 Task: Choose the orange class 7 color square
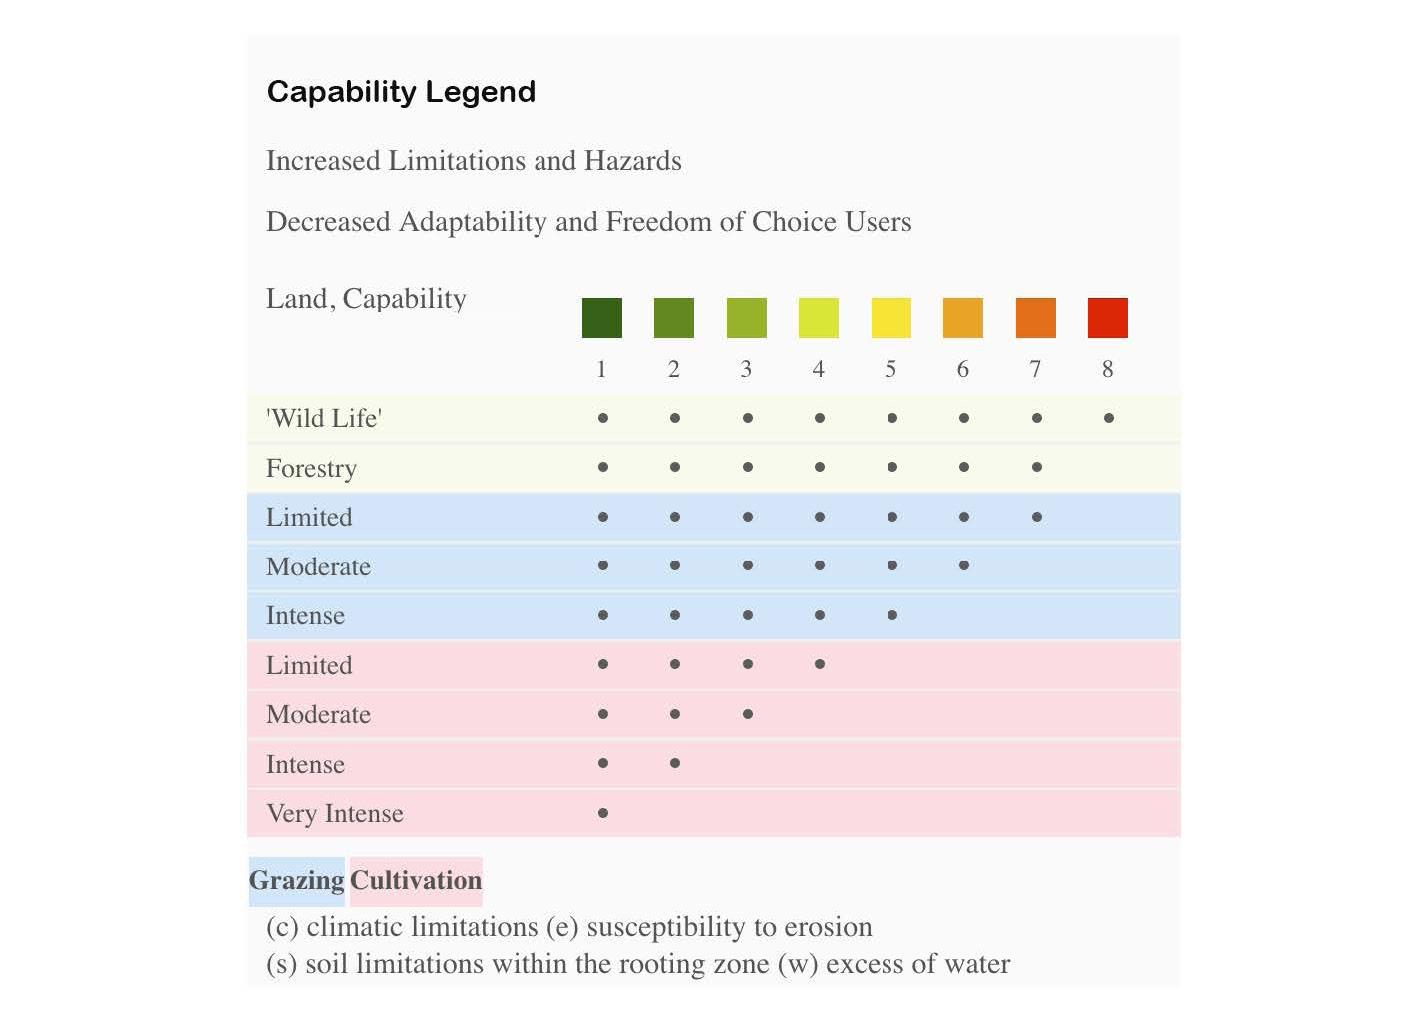tap(1035, 318)
